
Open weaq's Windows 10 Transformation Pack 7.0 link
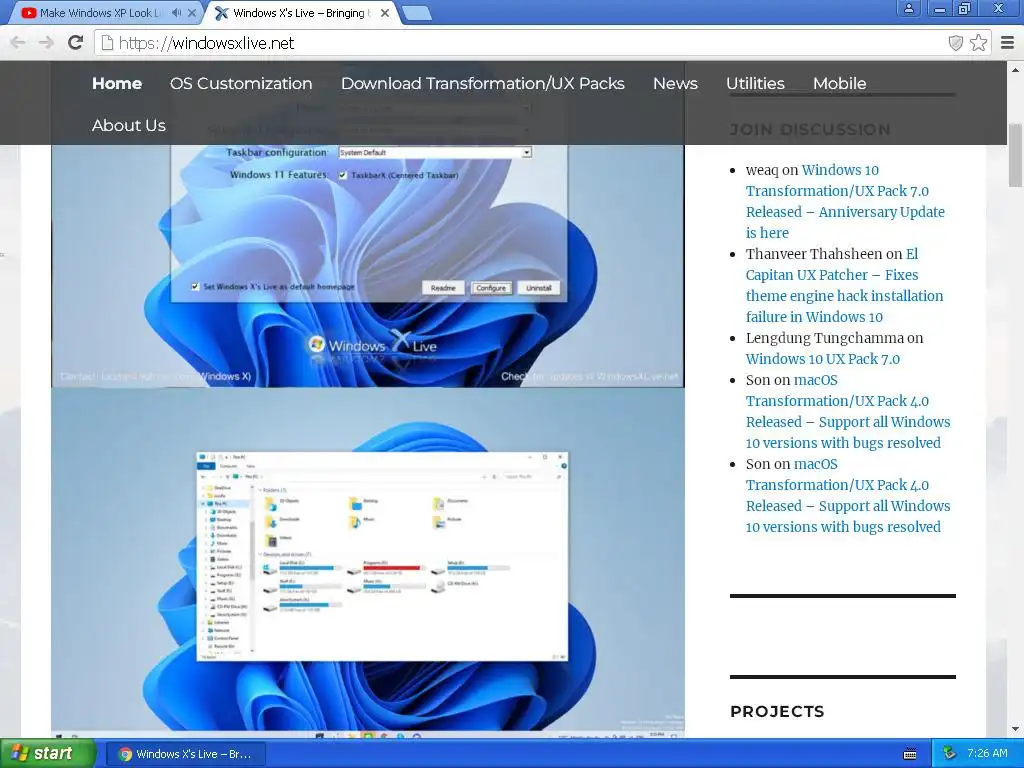tap(845, 201)
